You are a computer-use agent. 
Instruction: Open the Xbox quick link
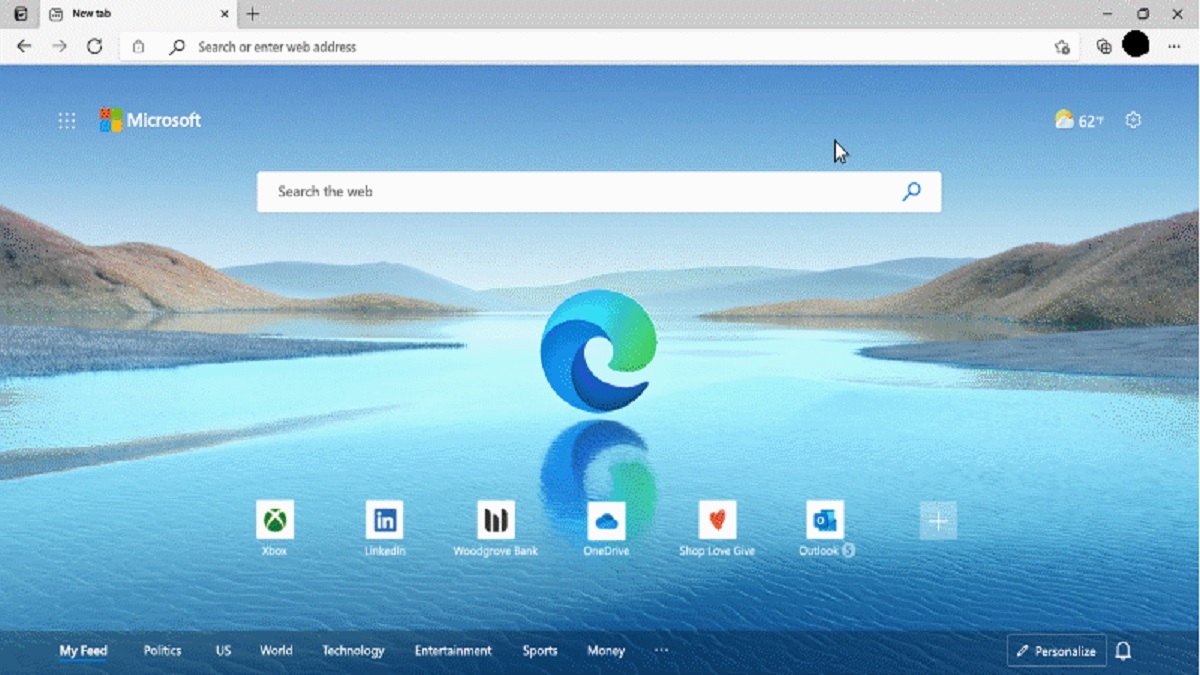click(274, 529)
